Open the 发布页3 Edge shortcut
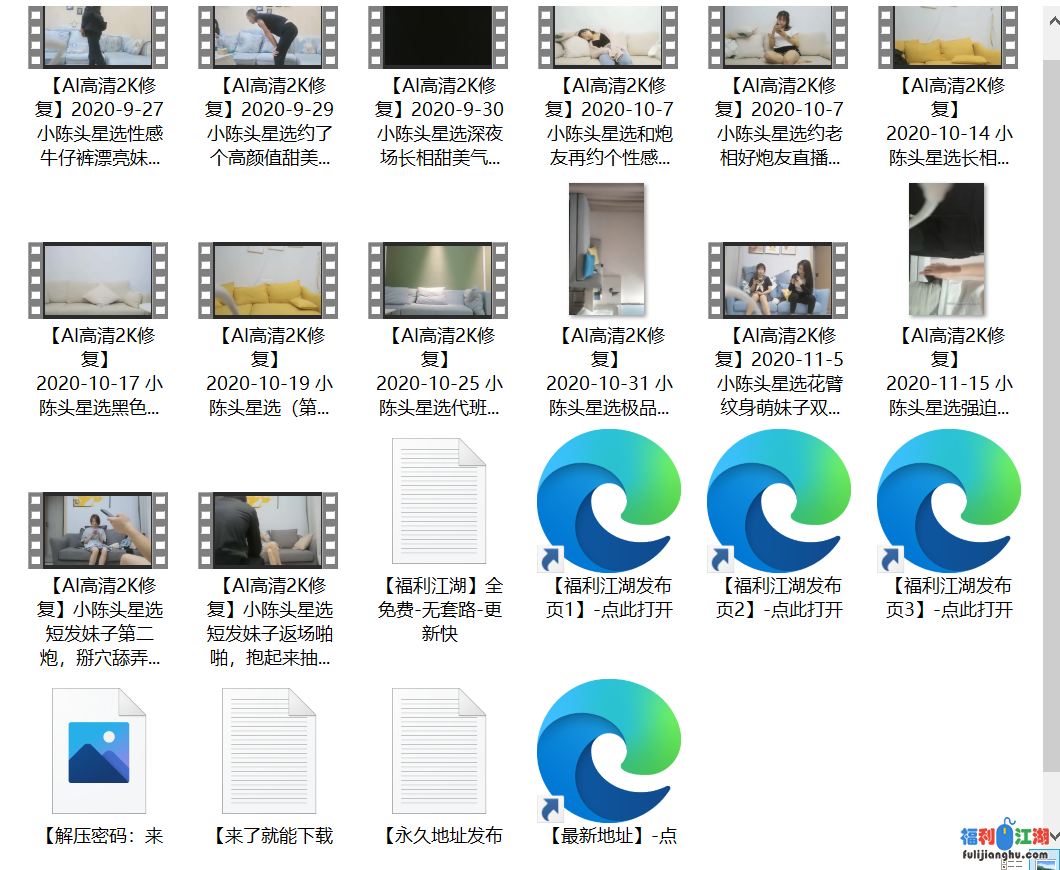 pyautogui.click(x=948, y=502)
